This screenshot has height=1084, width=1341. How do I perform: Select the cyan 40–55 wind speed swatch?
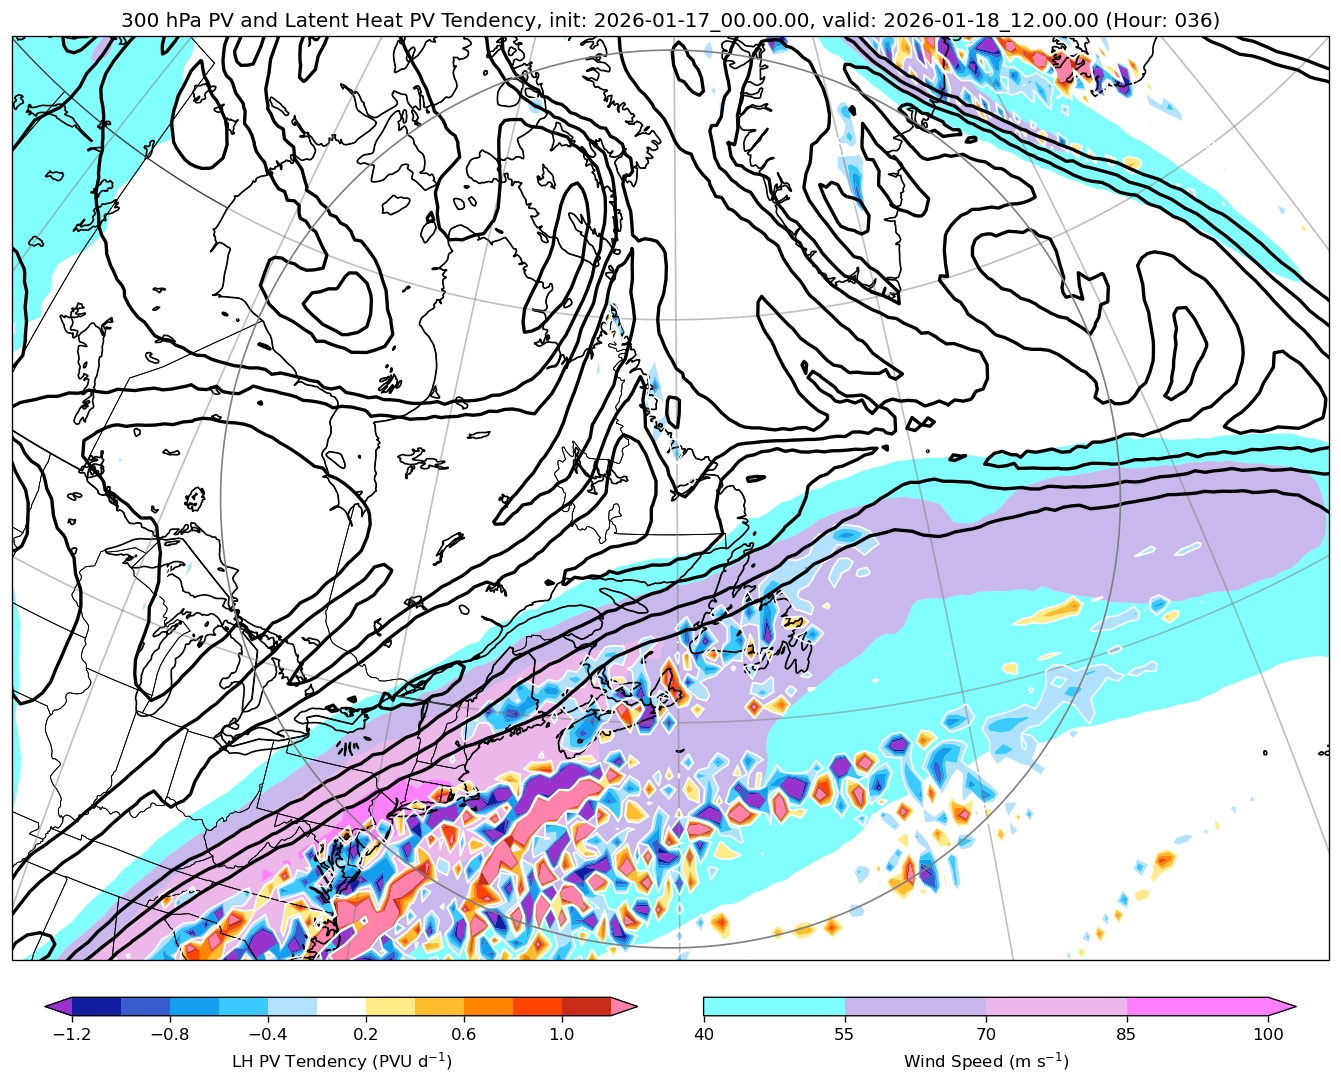pyautogui.click(x=774, y=1007)
